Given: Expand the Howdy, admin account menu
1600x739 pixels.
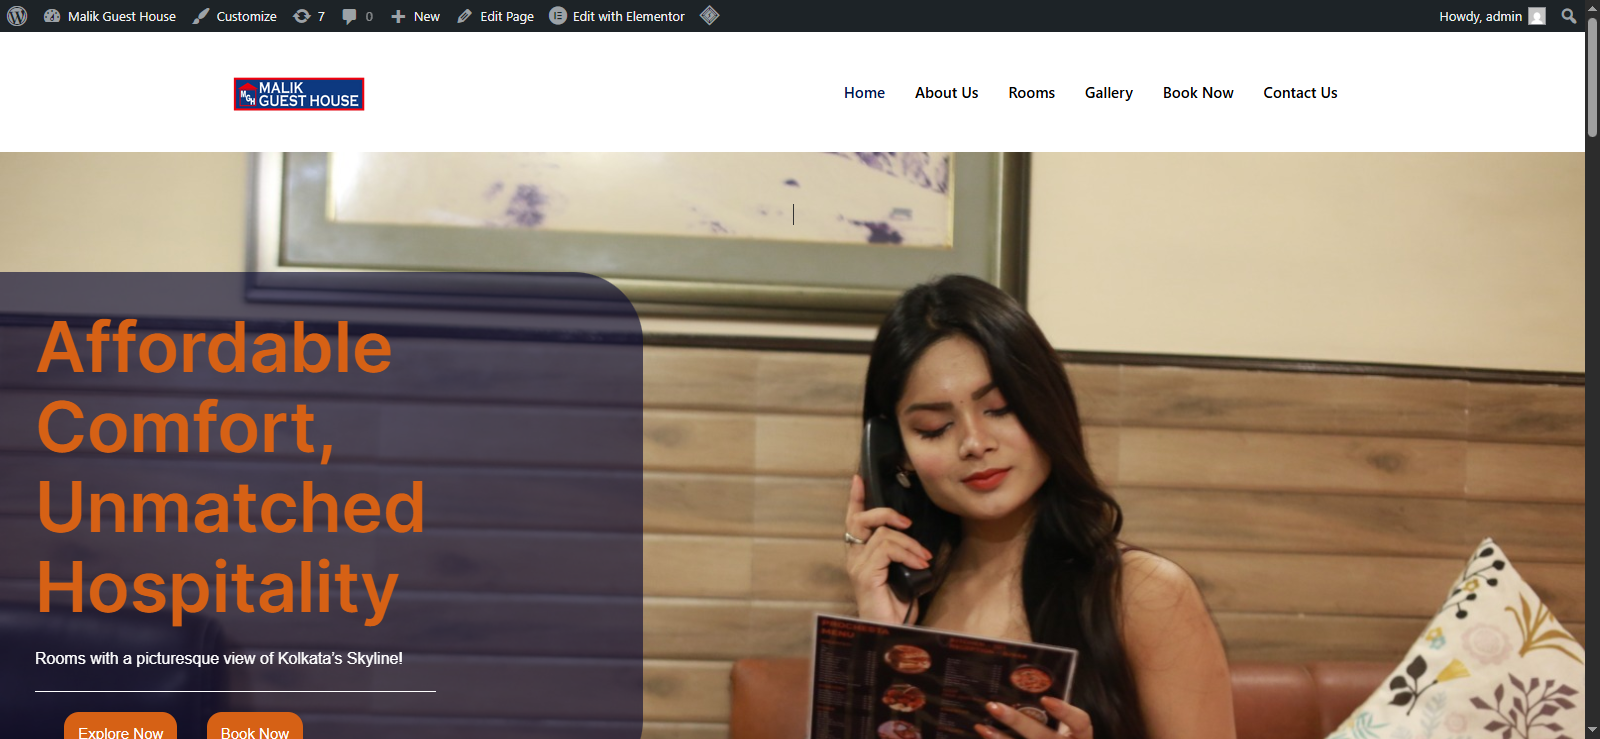Looking at the screenshot, I should 1480,16.
